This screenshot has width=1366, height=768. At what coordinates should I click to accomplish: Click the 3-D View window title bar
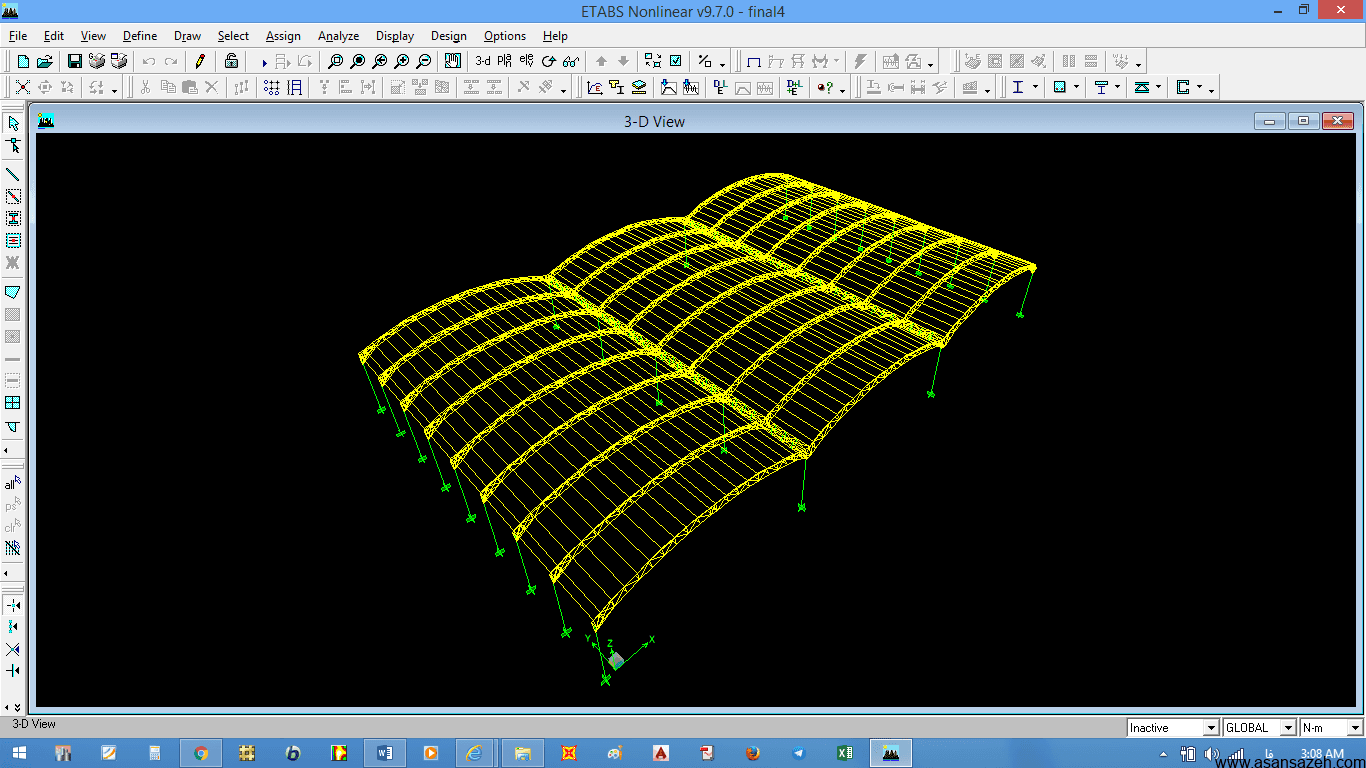[654, 121]
